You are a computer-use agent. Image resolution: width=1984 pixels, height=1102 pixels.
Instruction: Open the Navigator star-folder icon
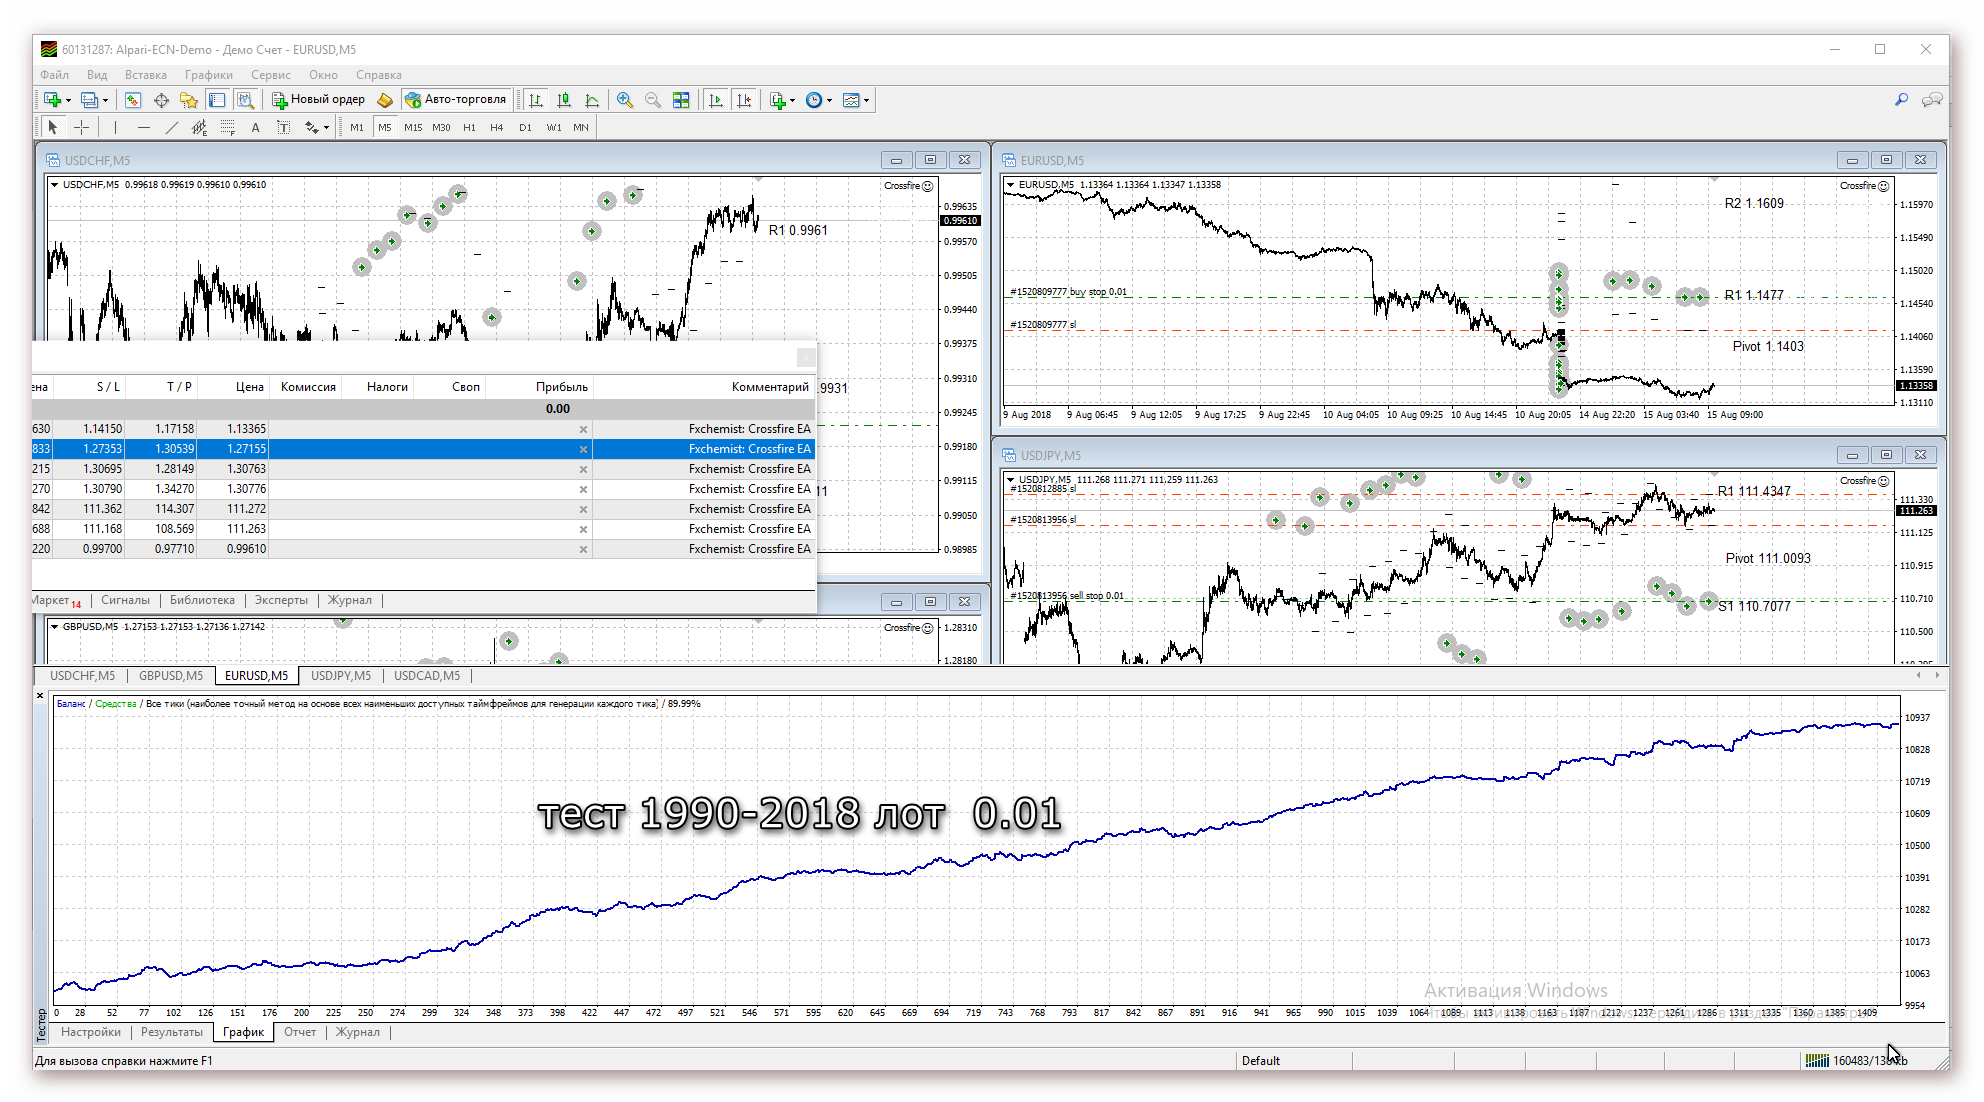189,100
